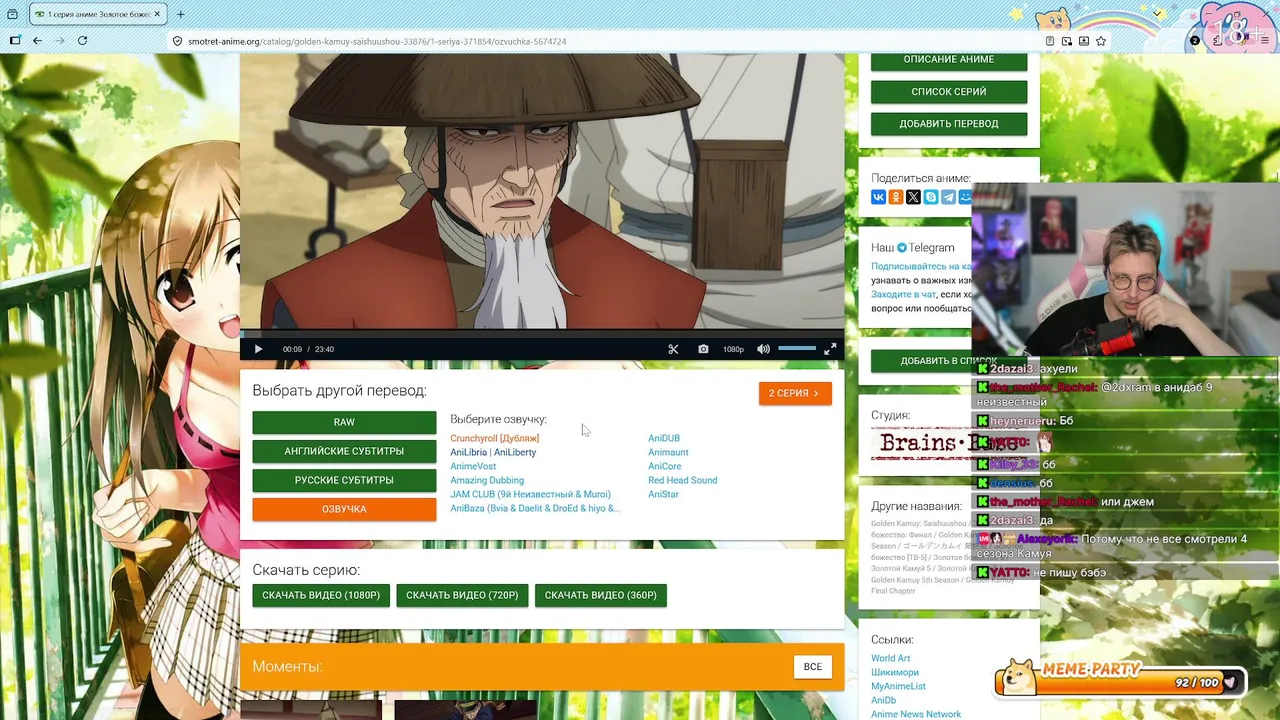This screenshot has height=720, width=1280.
Task: Select АНГЛИЙСКИЕ СУБТИТРЫ option
Action: tap(344, 451)
